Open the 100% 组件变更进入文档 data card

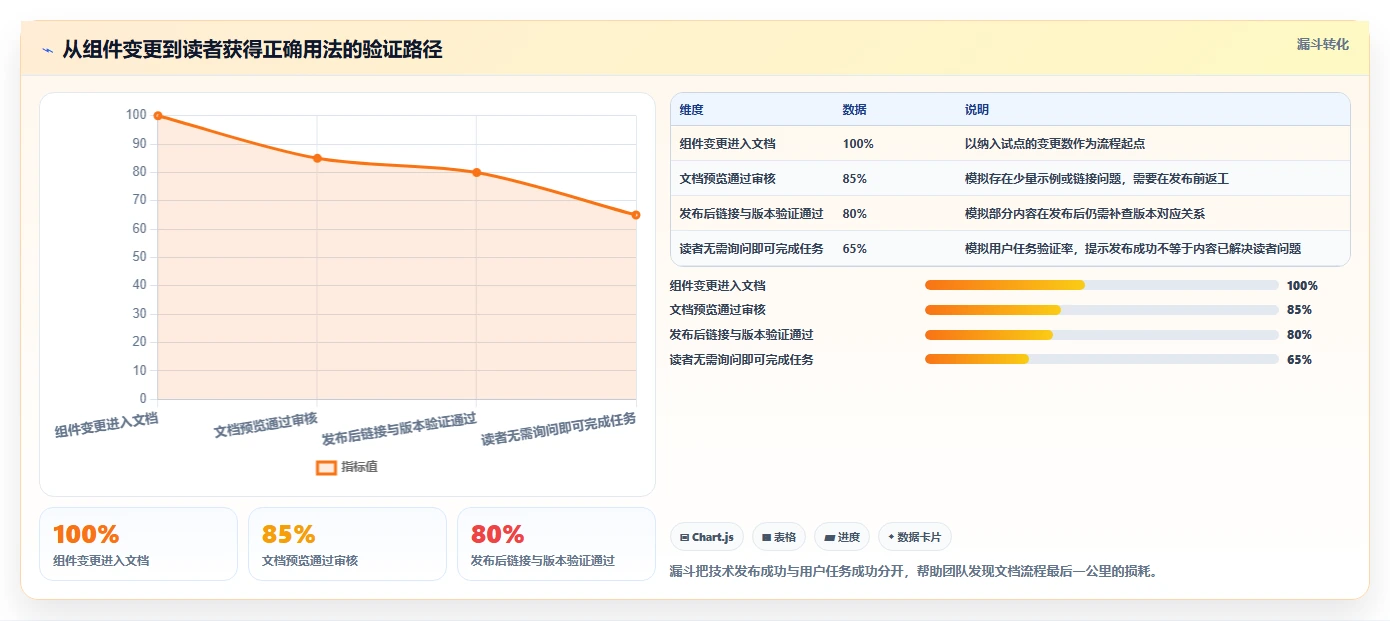tap(138, 544)
